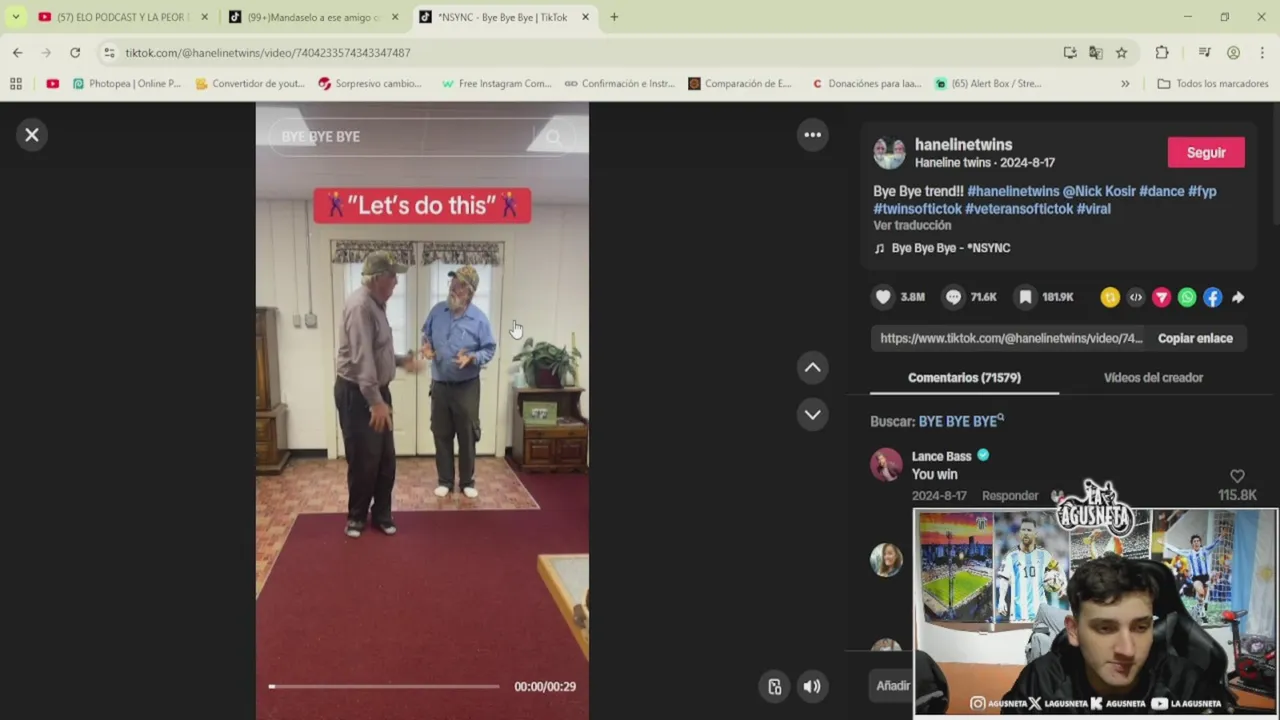Click Lance Bass's avatar
This screenshot has height=720, width=1280.
[x=886, y=466]
